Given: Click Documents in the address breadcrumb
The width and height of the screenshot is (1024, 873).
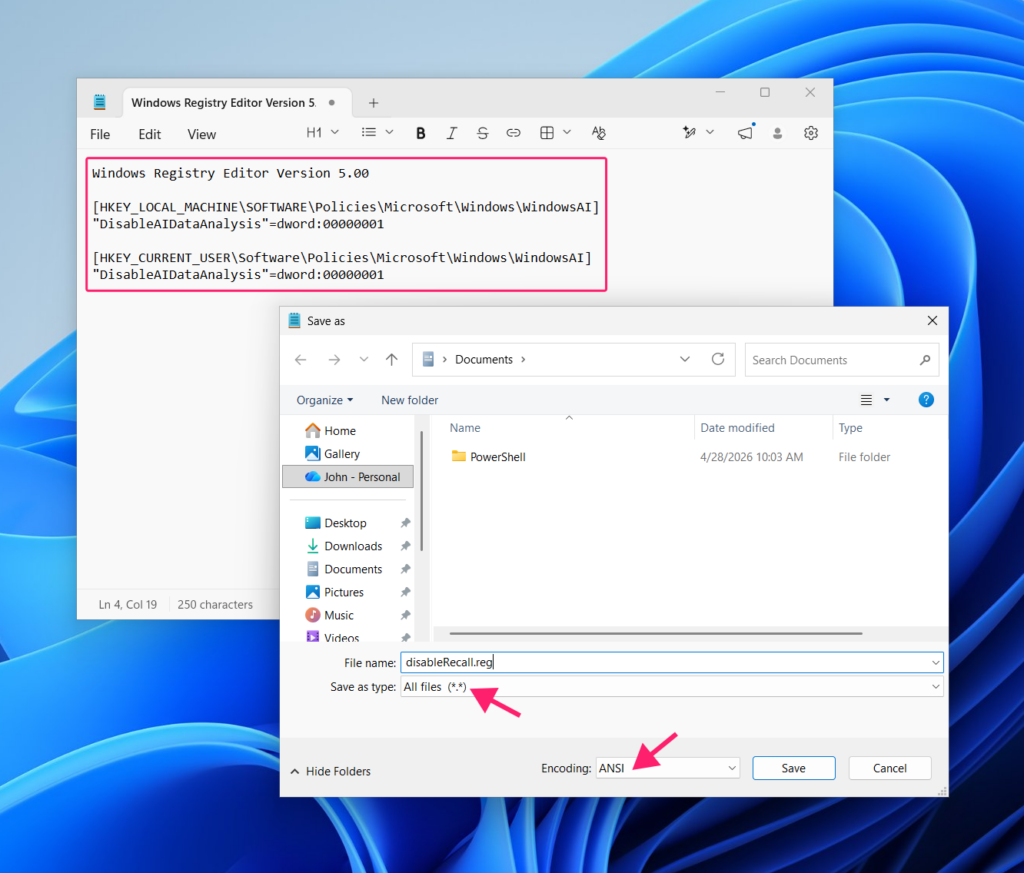Looking at the screenshot, I should (x=484, y=360).
